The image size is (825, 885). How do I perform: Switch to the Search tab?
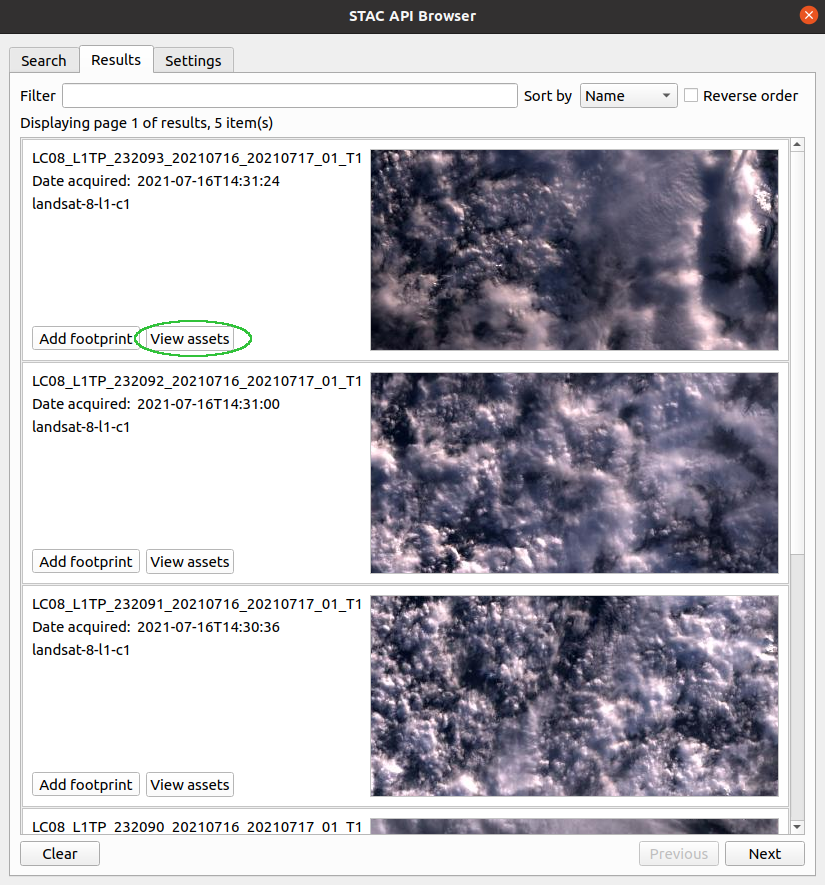click(44, 61)
